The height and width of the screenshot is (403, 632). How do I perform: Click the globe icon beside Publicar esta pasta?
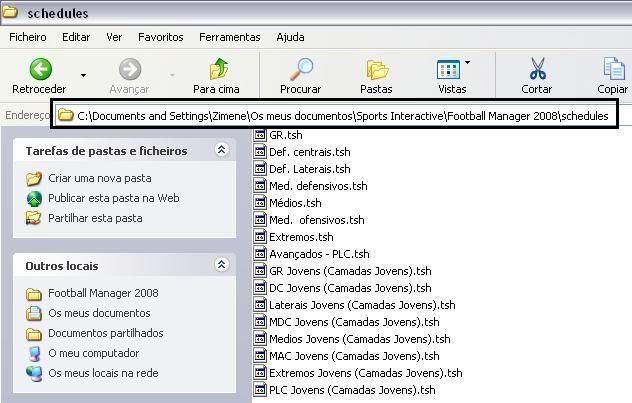(x=34, y=199)
